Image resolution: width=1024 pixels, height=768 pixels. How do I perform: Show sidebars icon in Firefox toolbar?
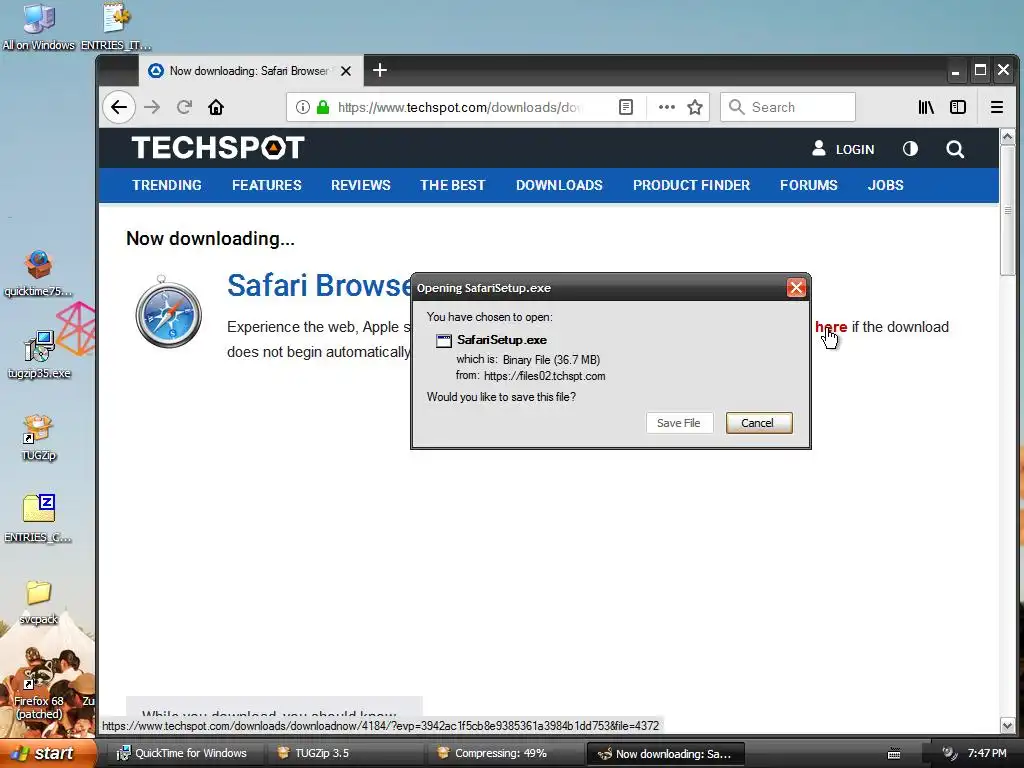(x=957, y=107)
